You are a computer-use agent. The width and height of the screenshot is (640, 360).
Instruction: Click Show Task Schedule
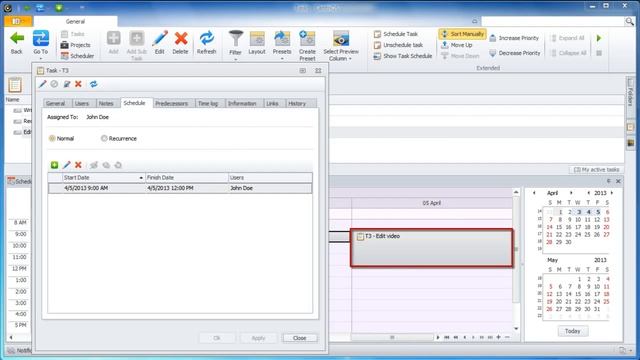402,56
